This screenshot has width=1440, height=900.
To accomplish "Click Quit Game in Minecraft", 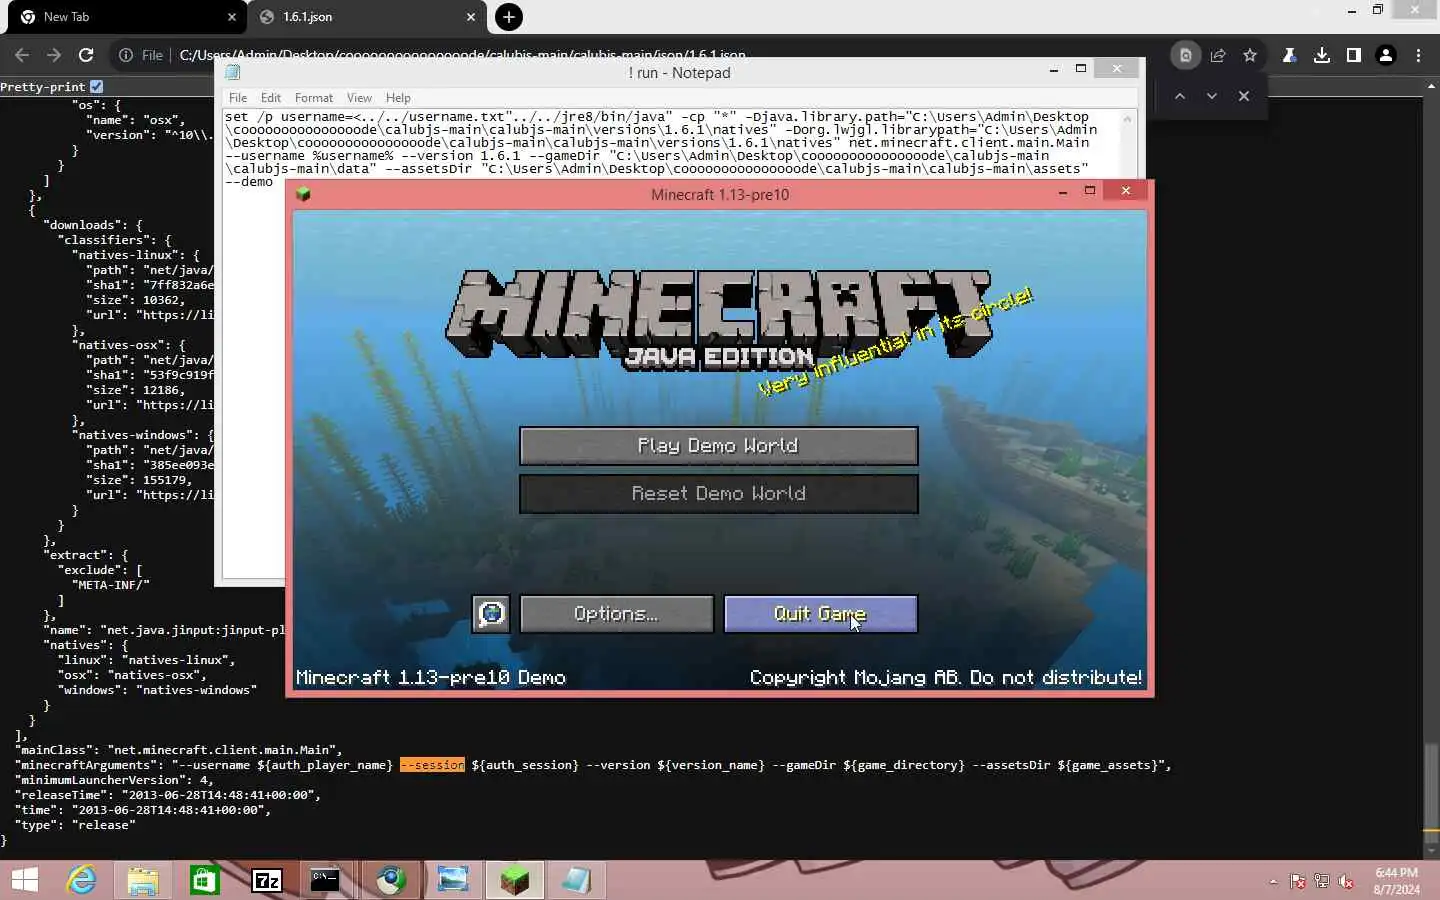I will click(820, 614).
